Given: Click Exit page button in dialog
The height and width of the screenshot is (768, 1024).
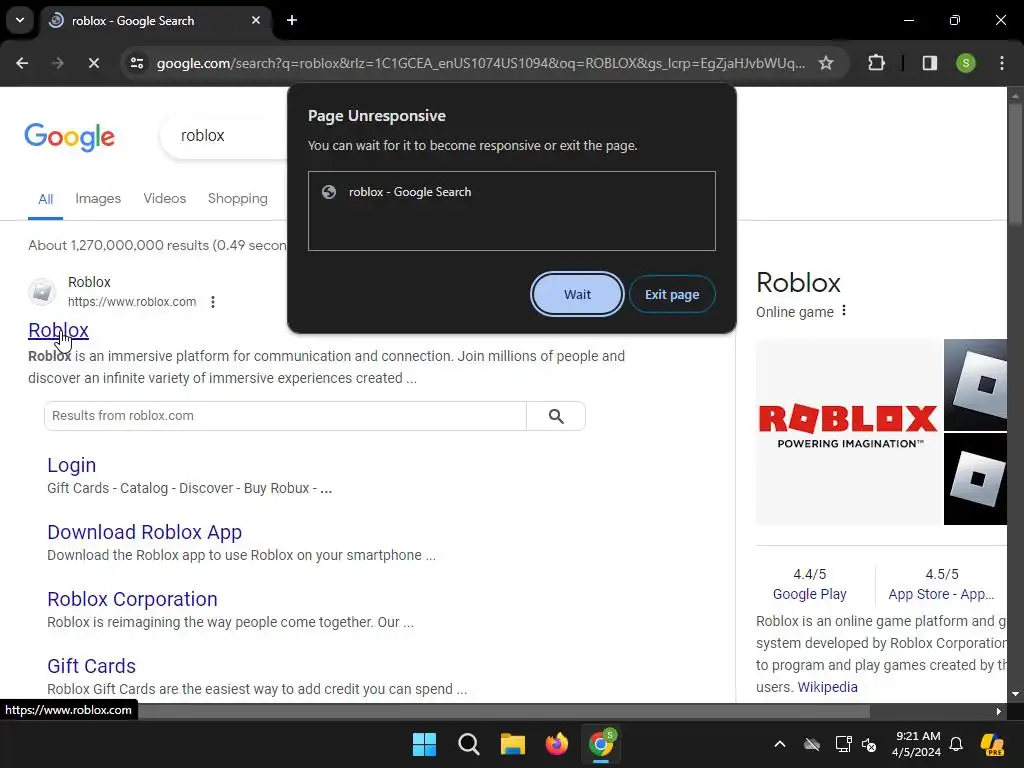Looking at the screenshot, I should [x=672, y=295].
